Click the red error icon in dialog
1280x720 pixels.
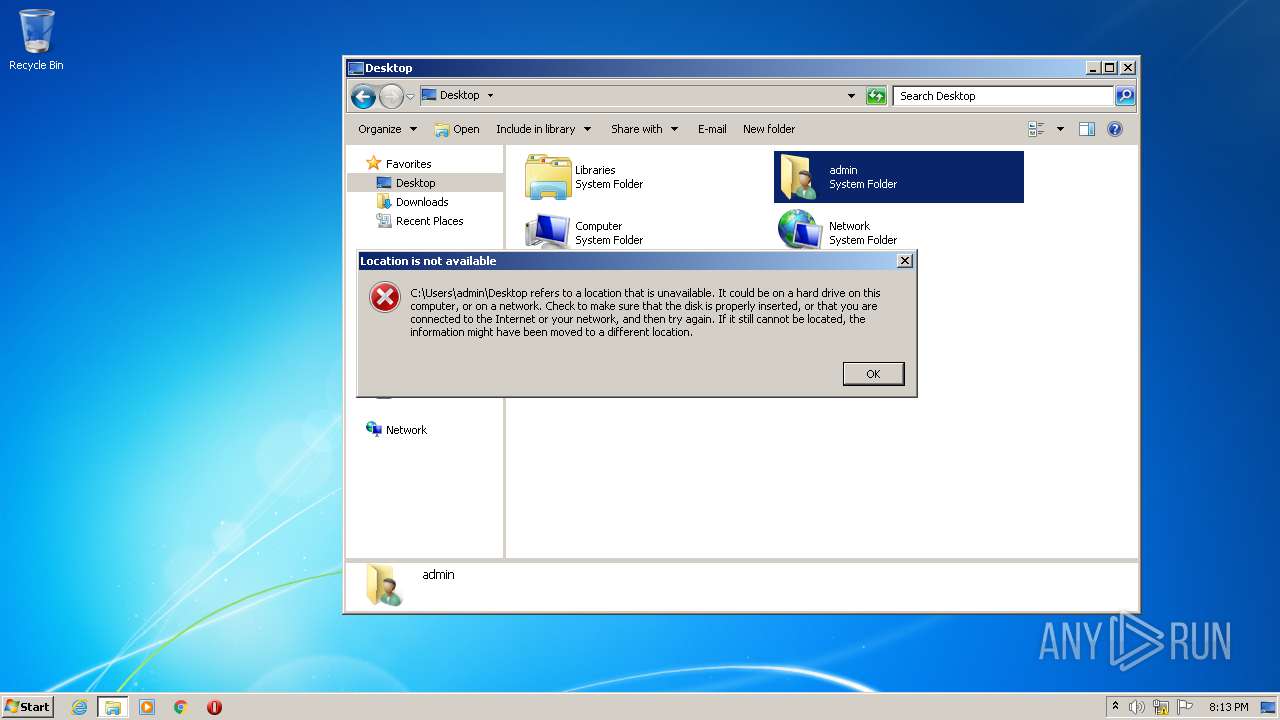tap(385, 297)
